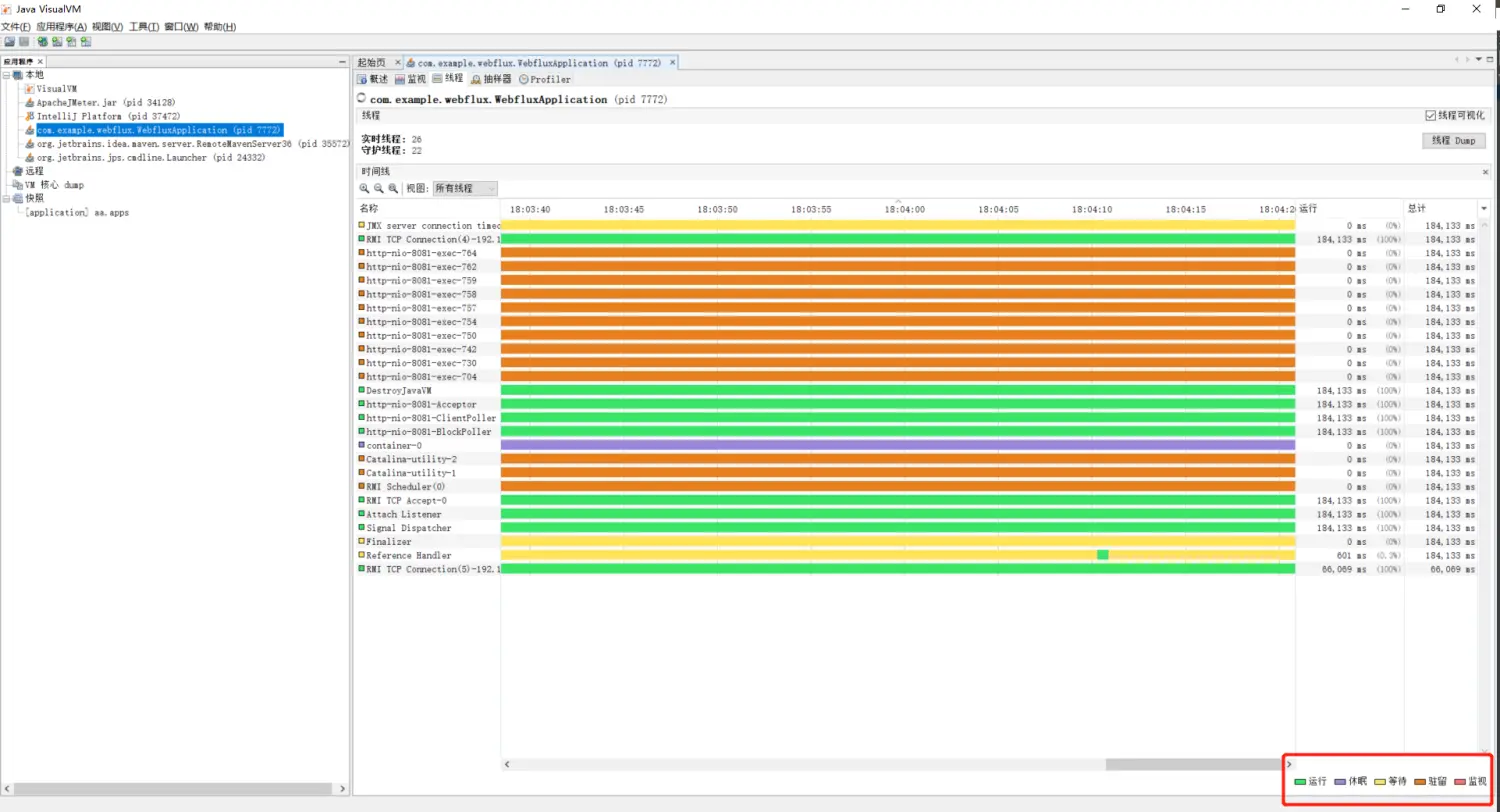Viewport: 1500px width, 812px height.
Task: Click the green 运行 legend swatch
Action: click(1300, 781)
